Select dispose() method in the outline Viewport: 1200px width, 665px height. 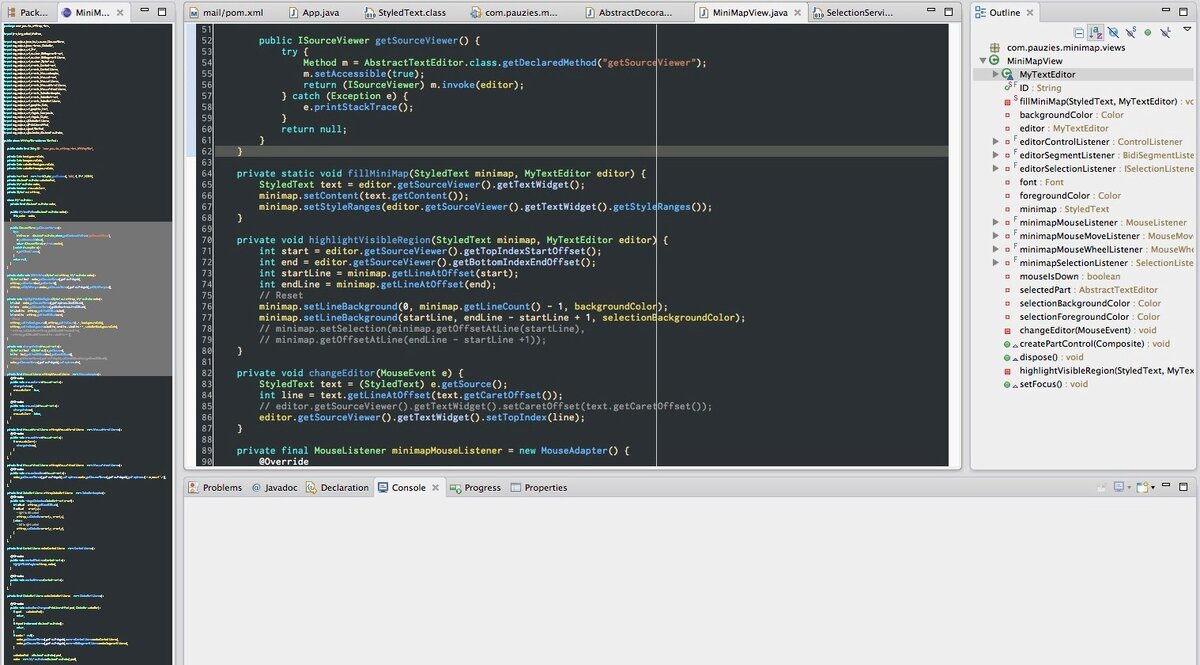[x=1051, y=357]
